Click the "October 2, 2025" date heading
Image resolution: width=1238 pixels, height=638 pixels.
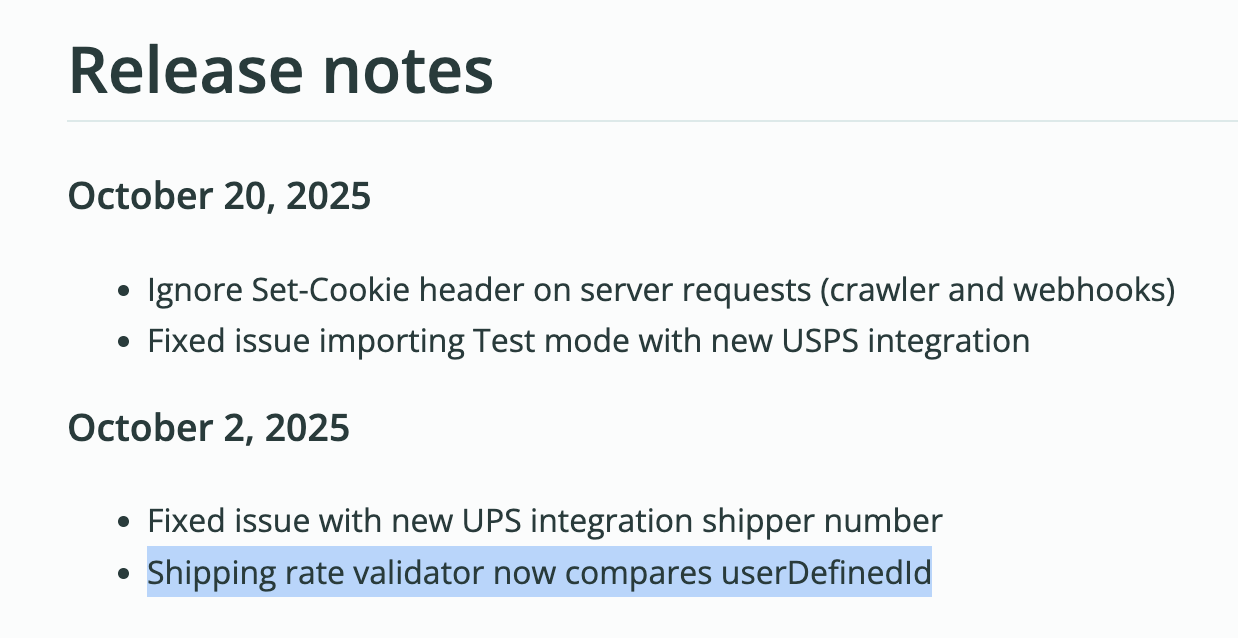click(208, 427)
